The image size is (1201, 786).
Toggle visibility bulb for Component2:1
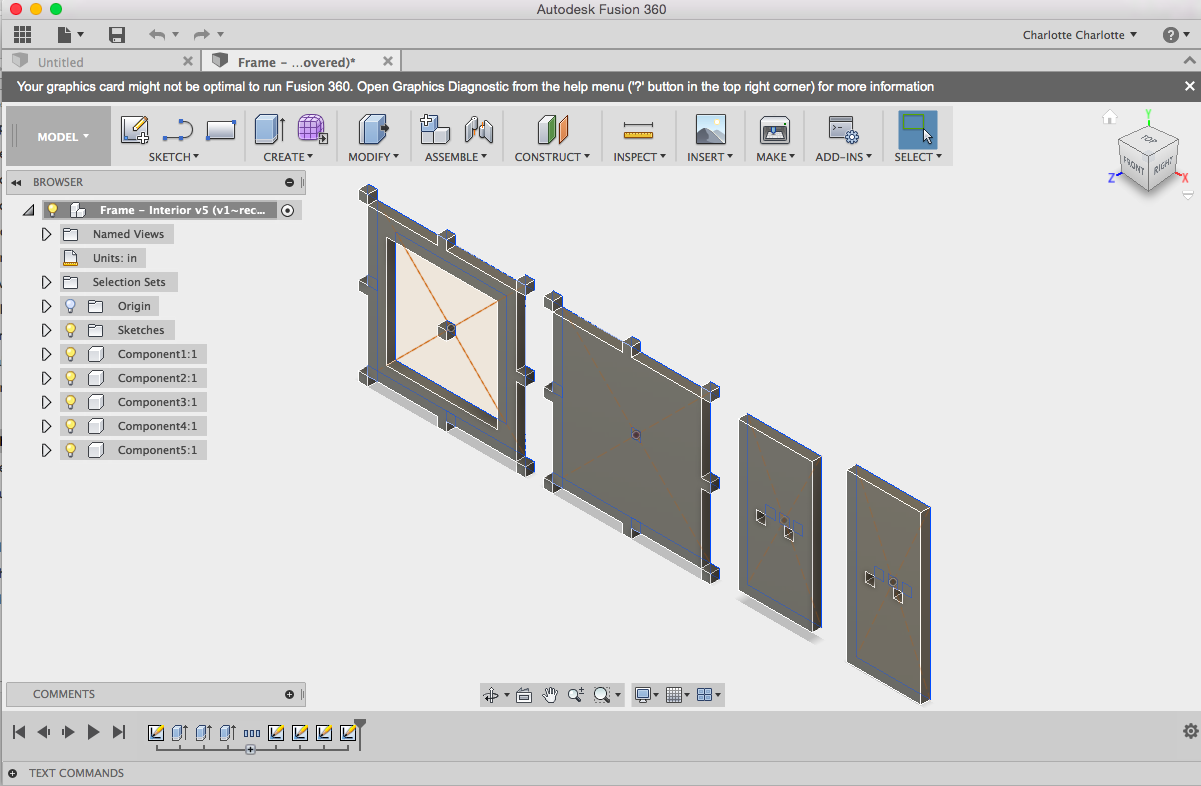pos(70,378)
